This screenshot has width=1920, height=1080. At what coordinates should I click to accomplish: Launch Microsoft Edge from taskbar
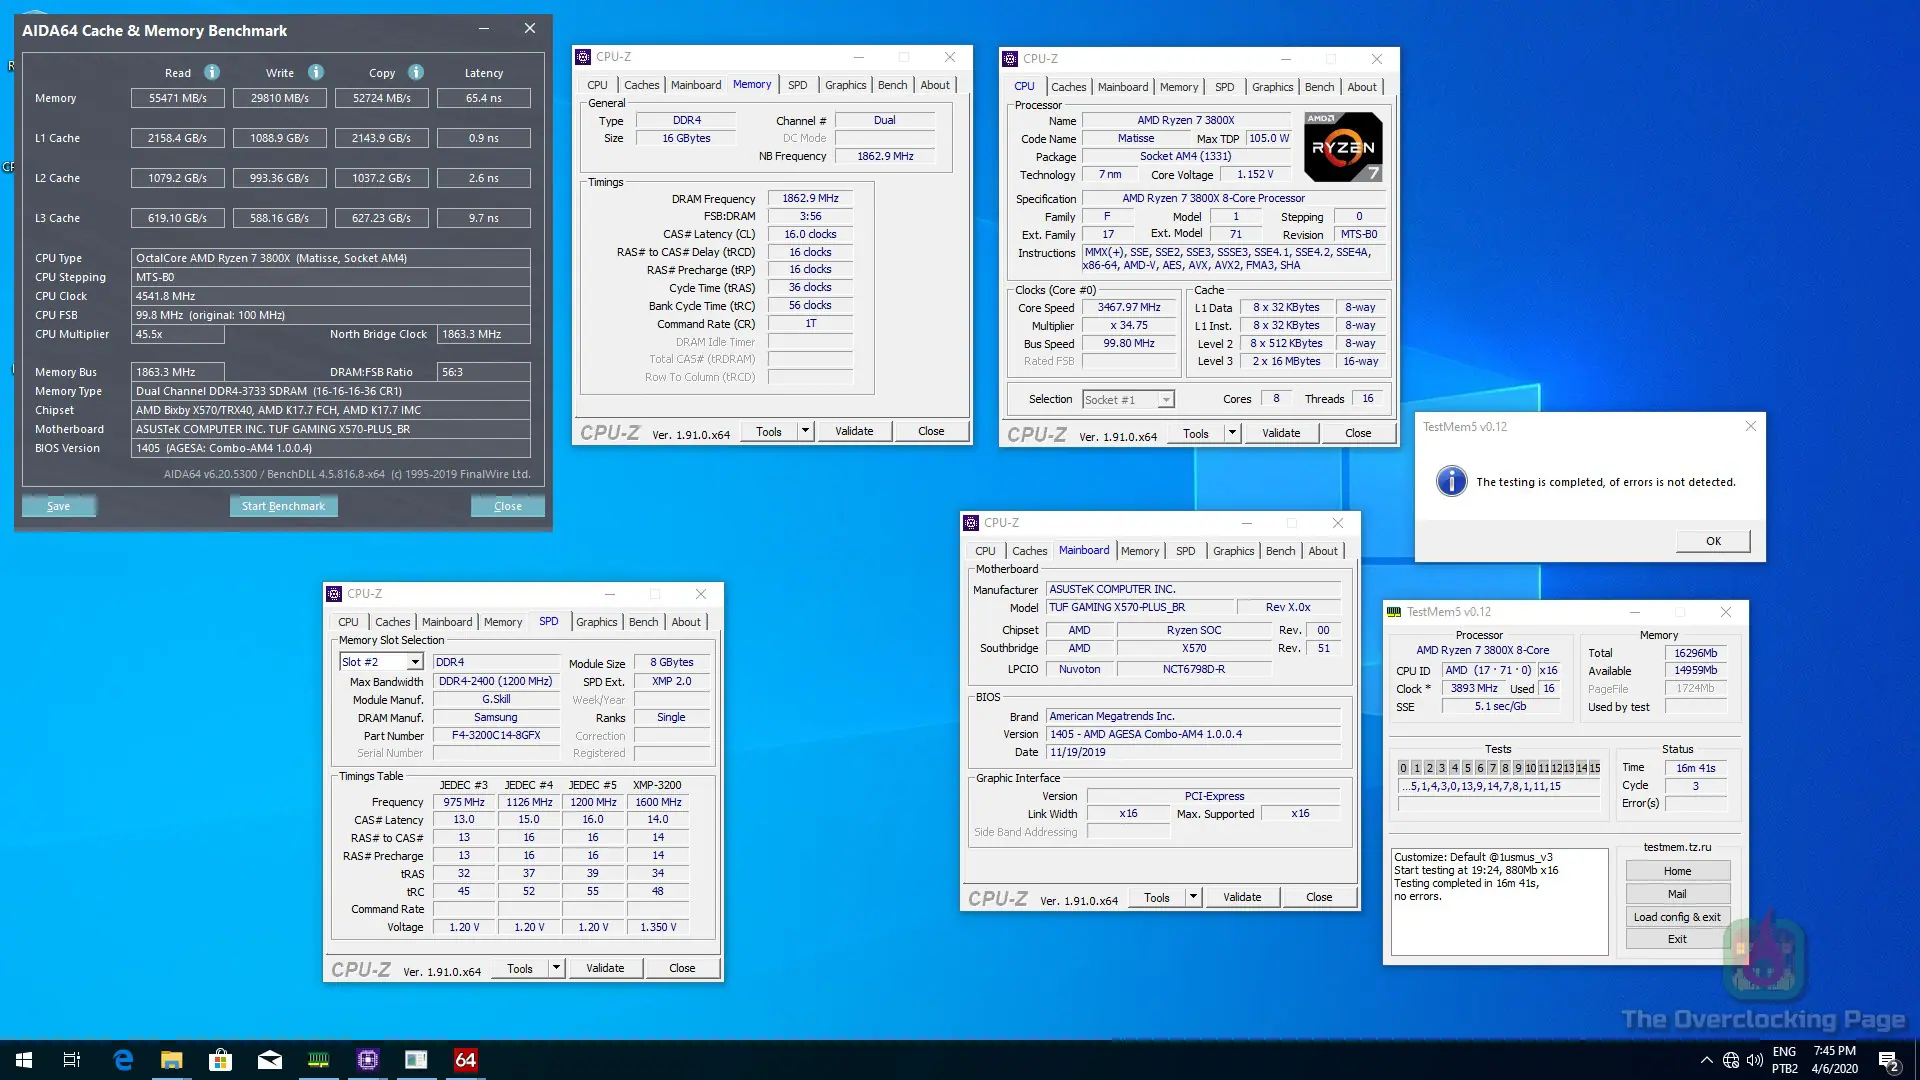(x=123, y=1060)
